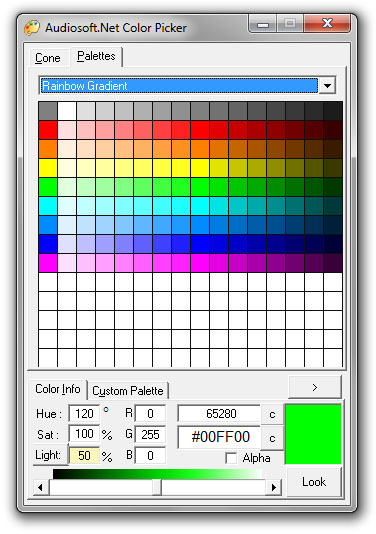Select the Palettes tab
376x534 pixels.
pyautogui.click(x=96, y=56)
